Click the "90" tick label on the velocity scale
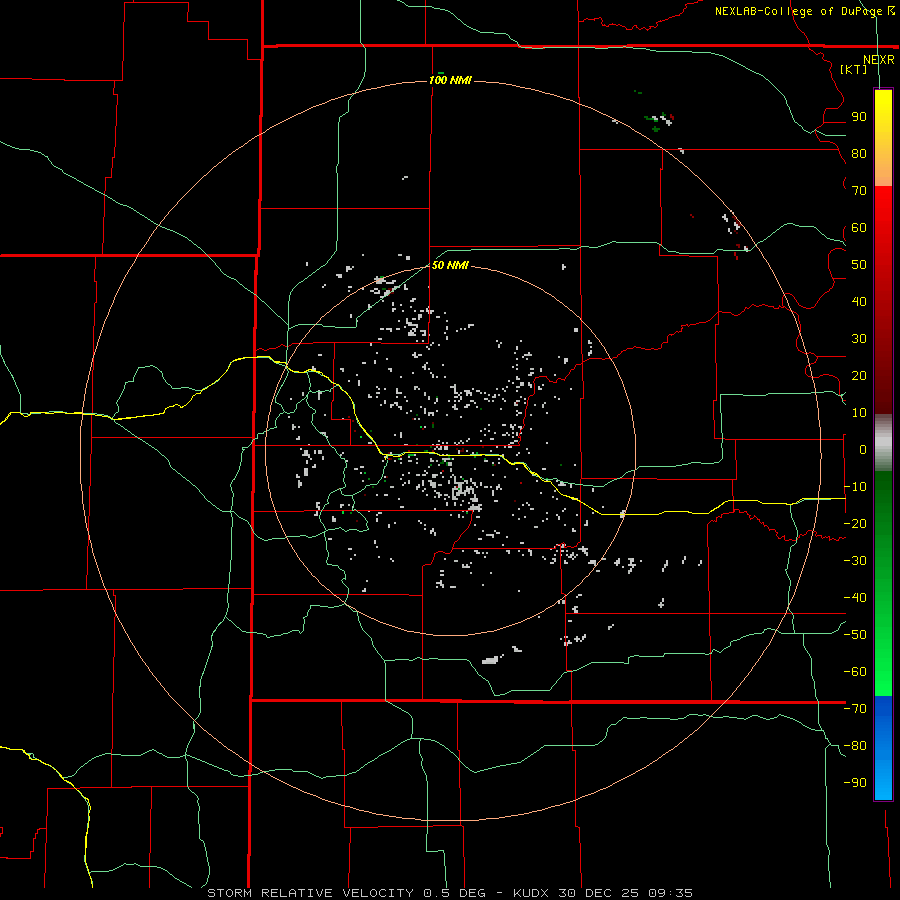 859,117
